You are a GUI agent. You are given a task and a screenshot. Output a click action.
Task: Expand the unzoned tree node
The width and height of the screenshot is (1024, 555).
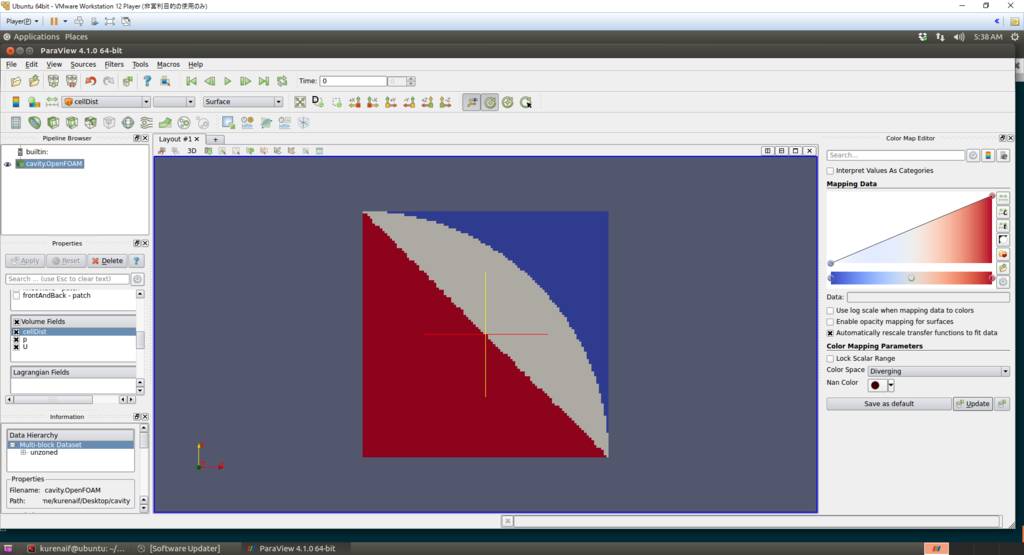pyautogui.click(x=24, y=452)
